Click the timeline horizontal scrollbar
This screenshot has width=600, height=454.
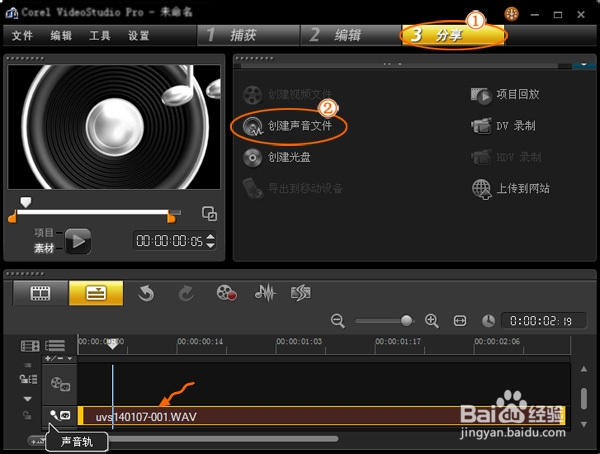pyautogui.click(x=222, y=439)
